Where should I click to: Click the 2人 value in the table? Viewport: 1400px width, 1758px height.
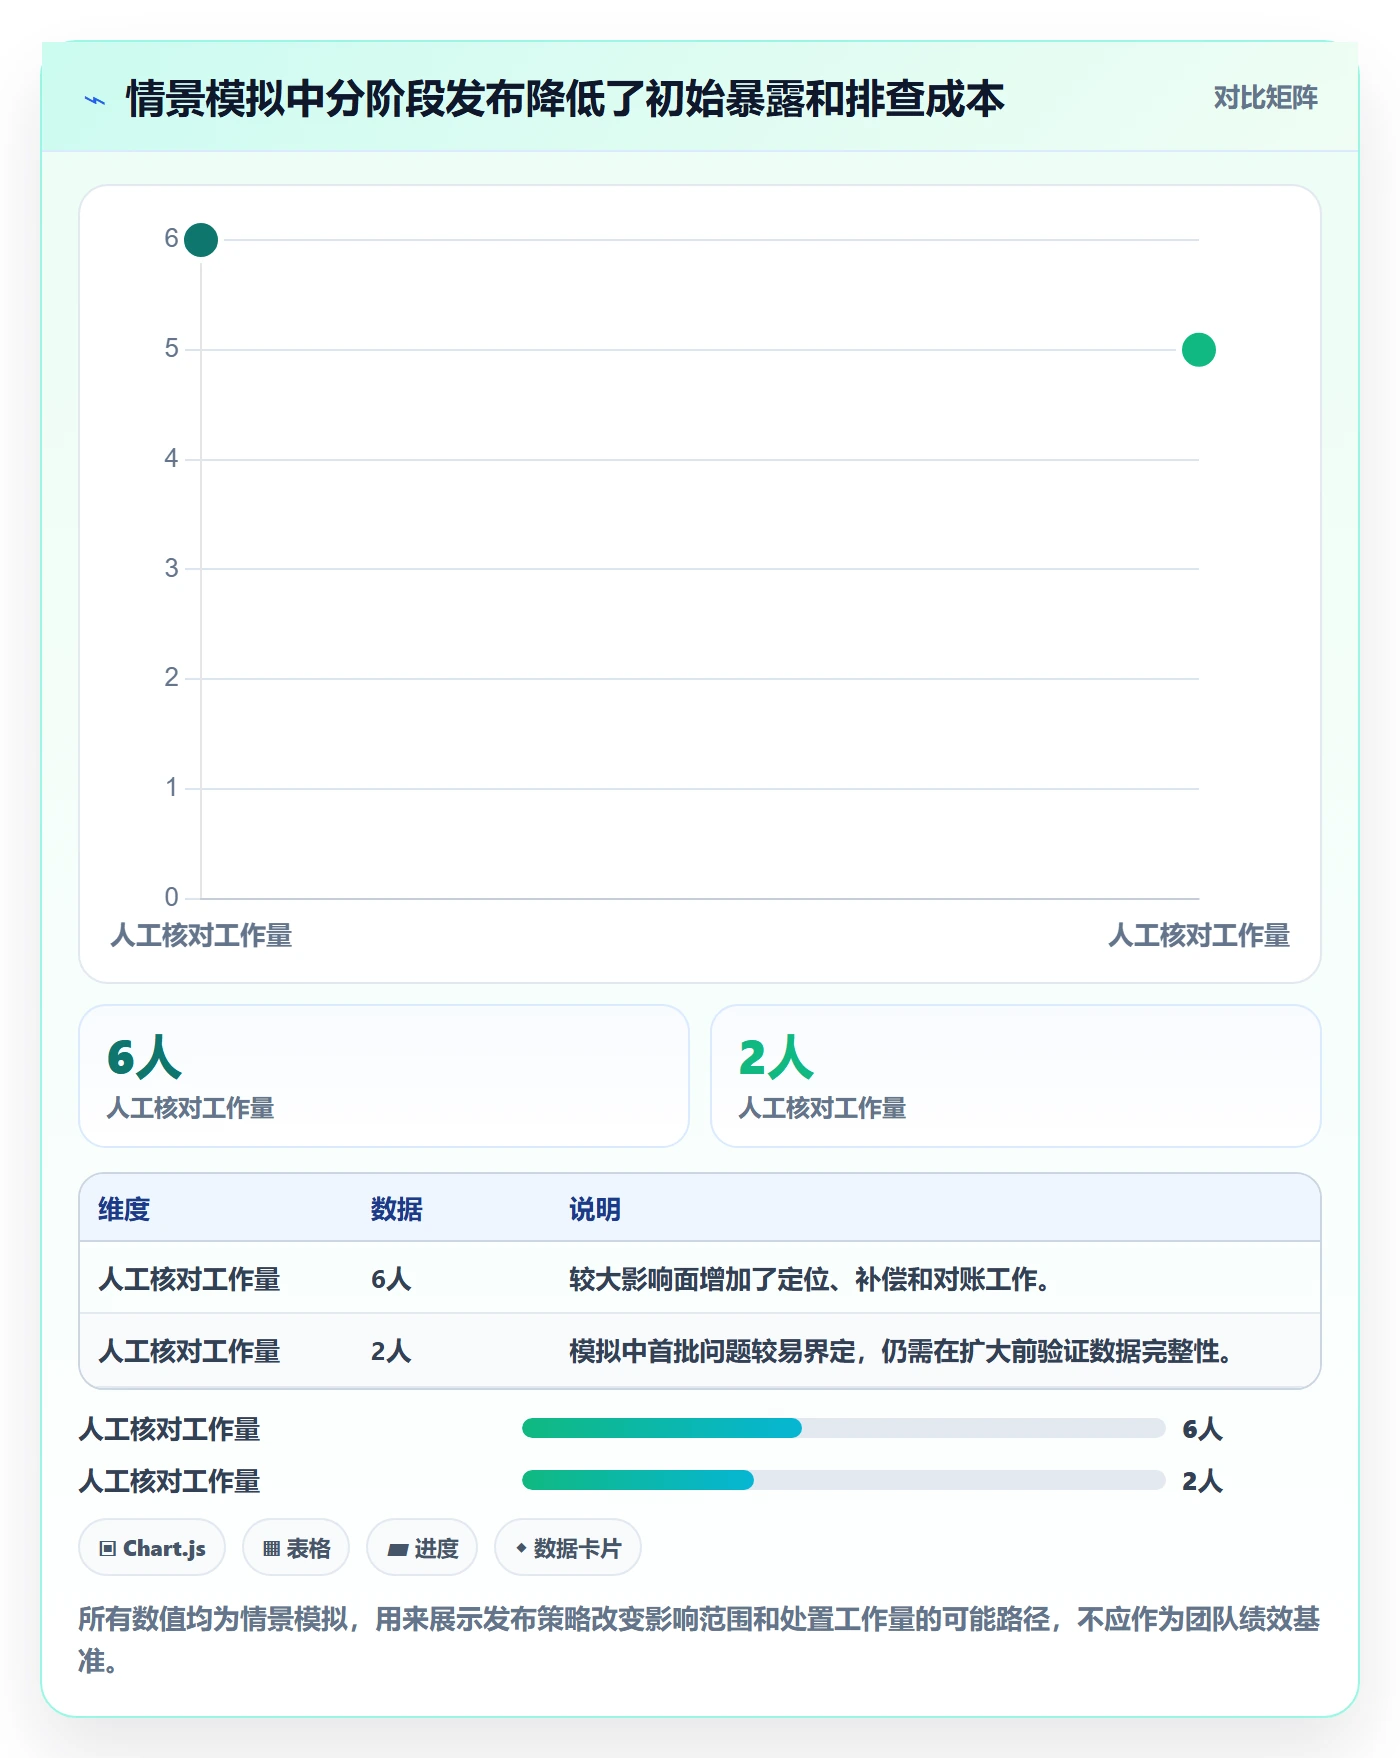[x=391, y=1351]
